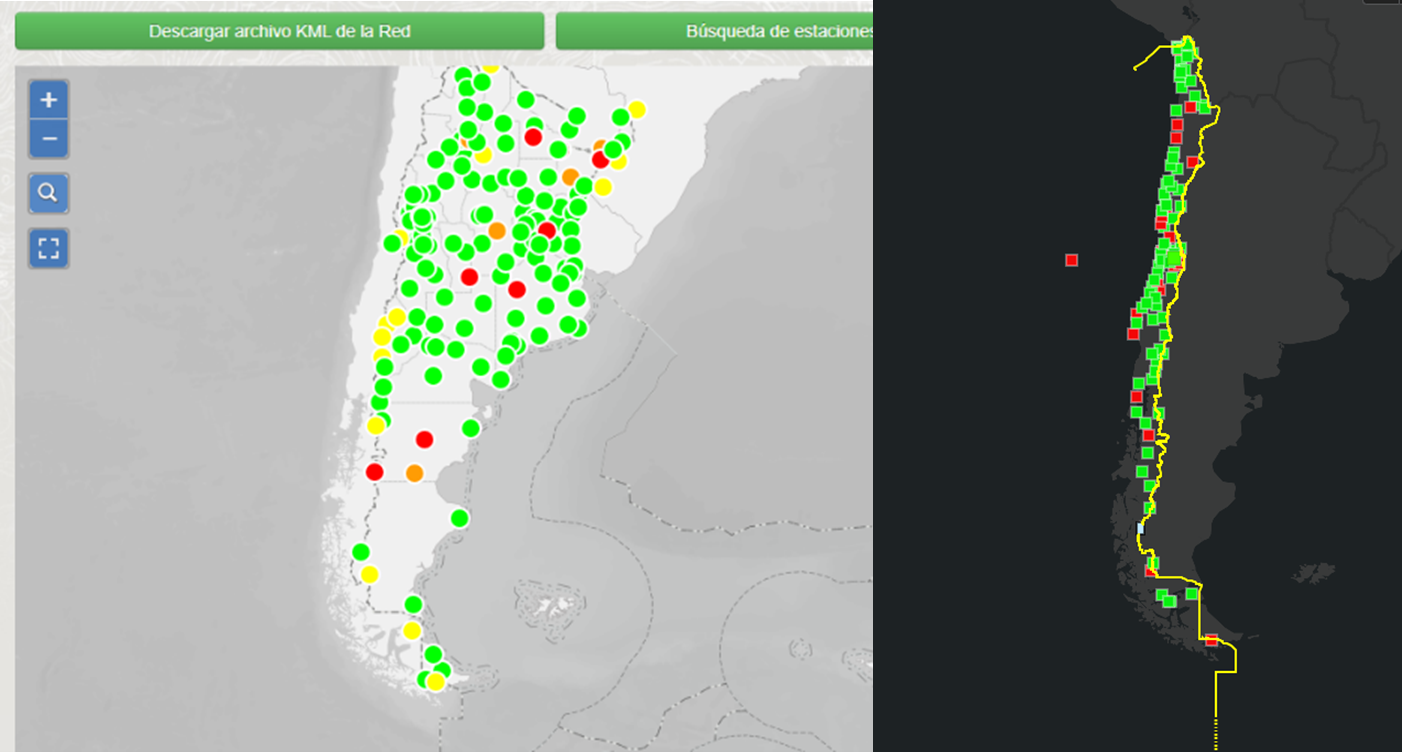Click the easternmost yellow circle on Argentina map

637,109
